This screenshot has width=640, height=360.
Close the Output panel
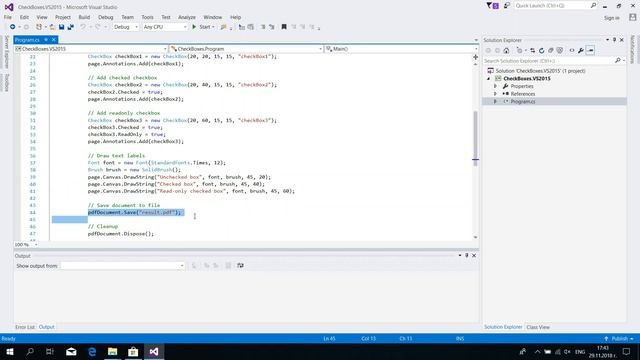(x=474, y=256)
